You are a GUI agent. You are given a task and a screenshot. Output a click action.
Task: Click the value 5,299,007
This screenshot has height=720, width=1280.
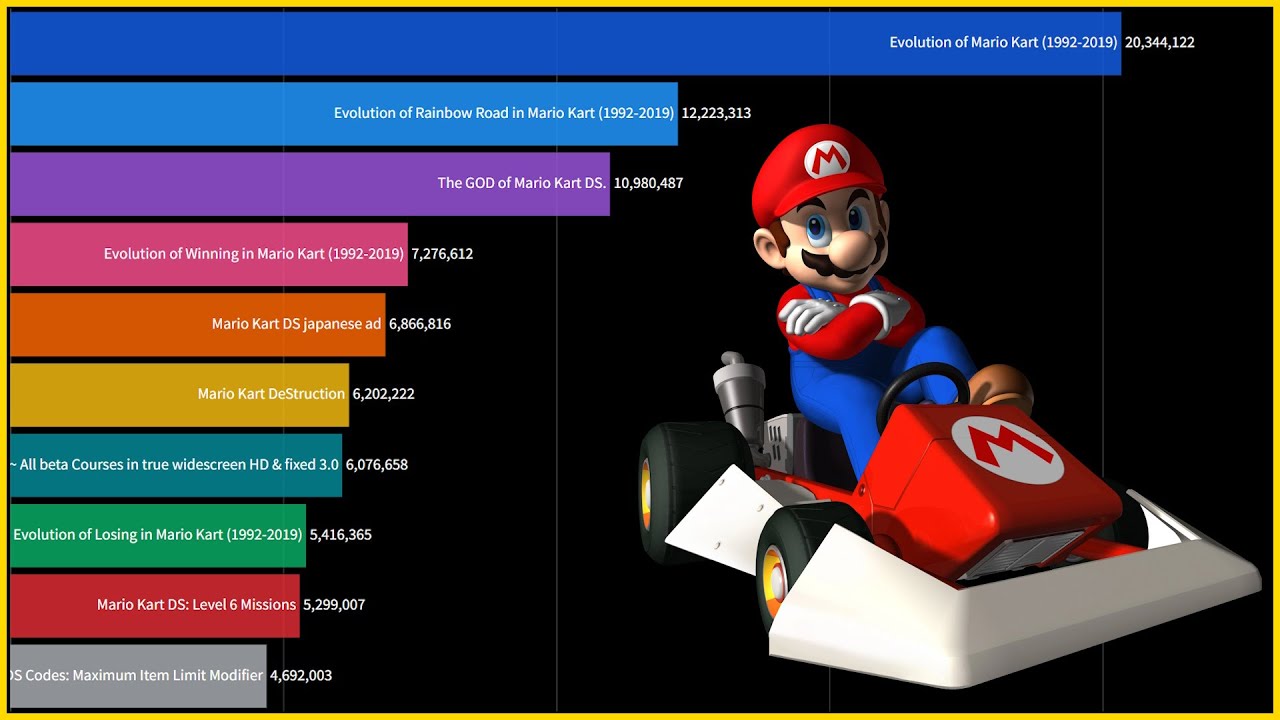pyautogui.click(x=334, y=605)
